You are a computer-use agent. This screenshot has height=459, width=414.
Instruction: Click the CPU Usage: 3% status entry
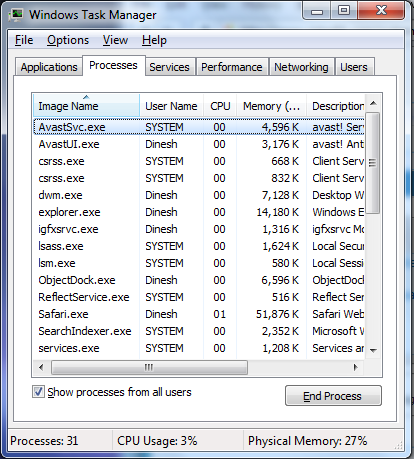(157, 441)
